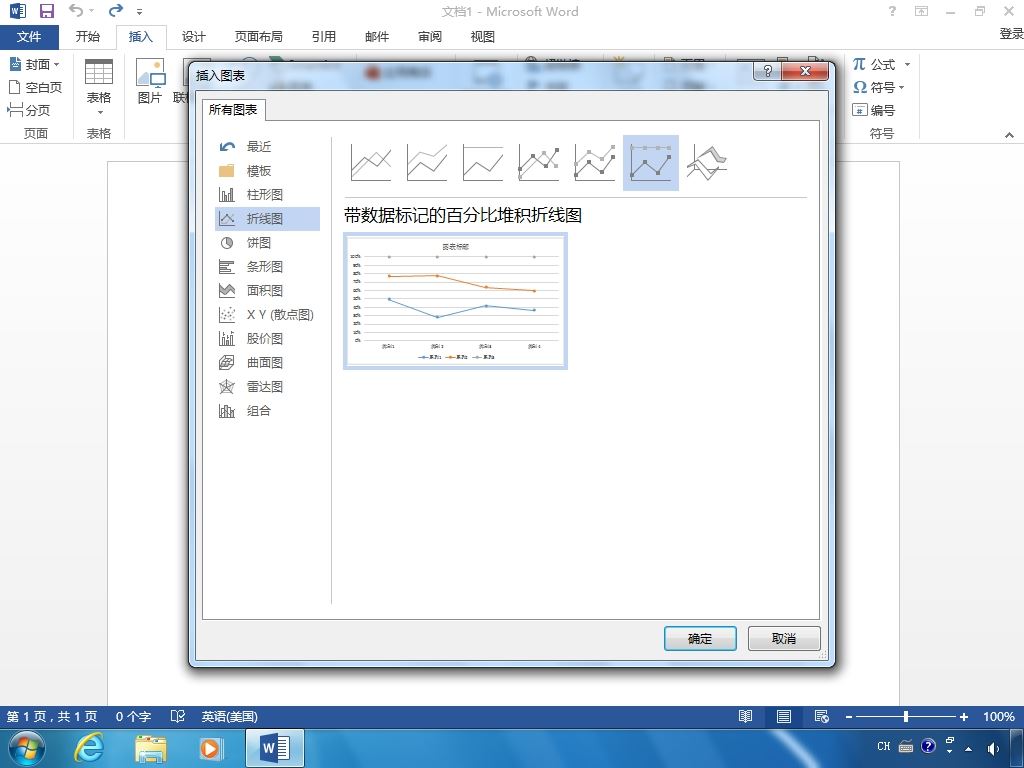Open the Templates (模板) chart category
This screenshot has height=768, width=1024.
click(267, 171)
